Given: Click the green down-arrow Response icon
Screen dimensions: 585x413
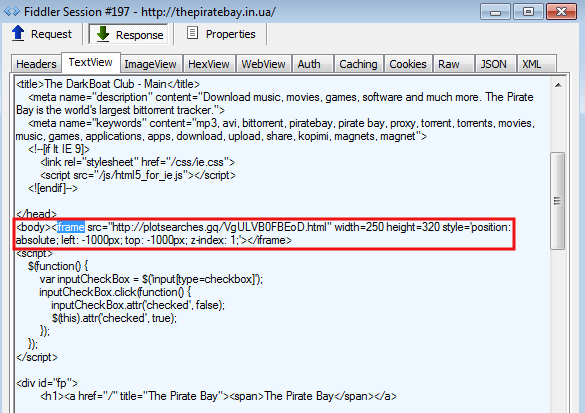Looking at the screenshot, I should (x=103, y=34).
